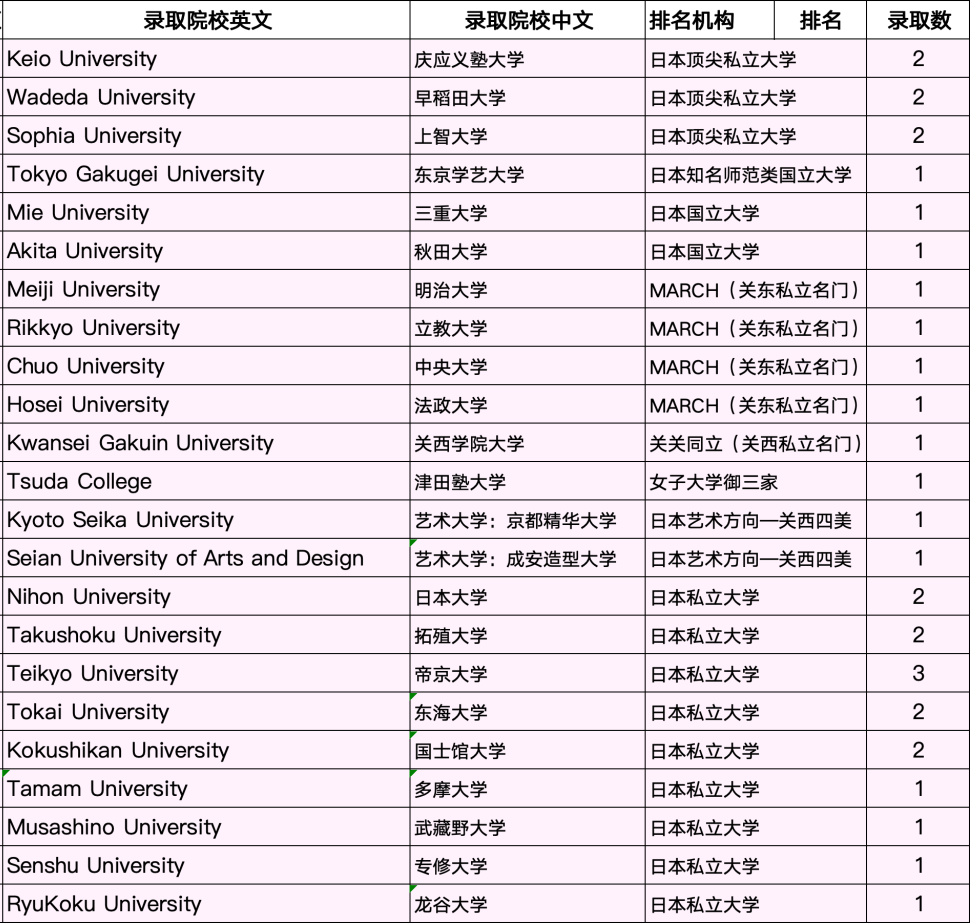Click 关关同立（关西私立名门）ranking cell

tap(755, 443)
